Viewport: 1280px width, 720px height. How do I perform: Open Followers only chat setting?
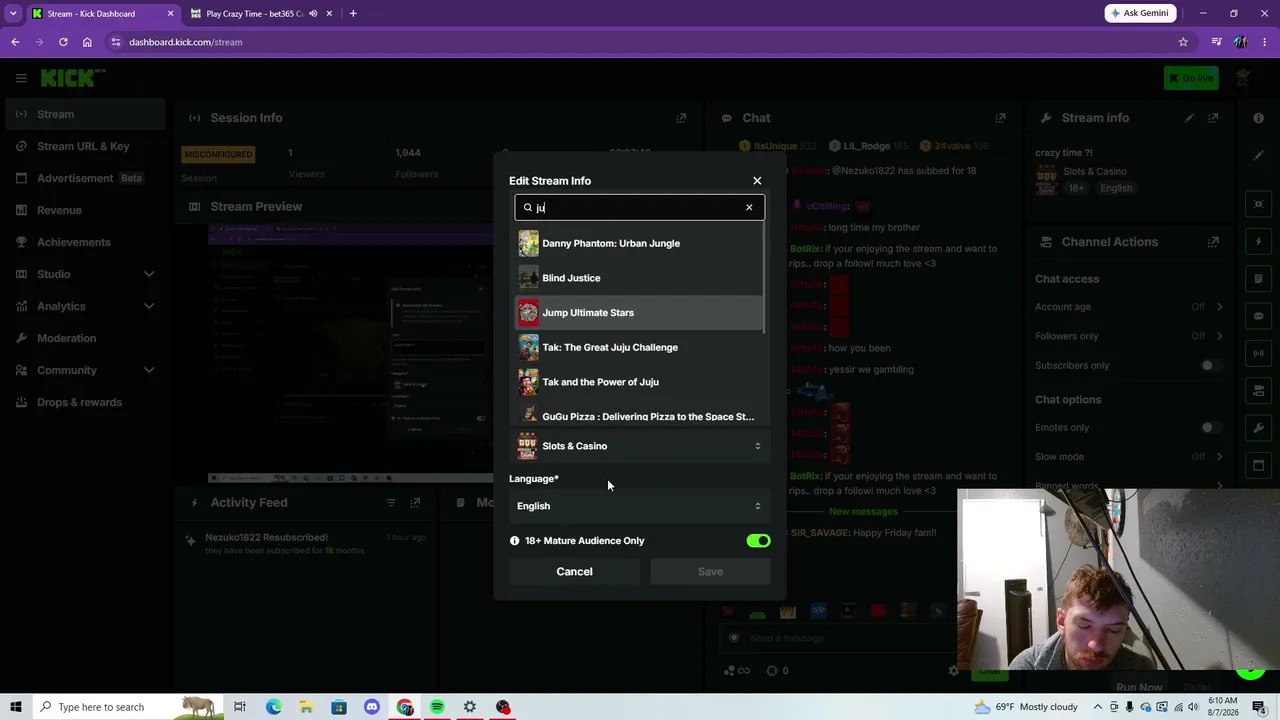pyautogui.click(x=1129, y=336)
